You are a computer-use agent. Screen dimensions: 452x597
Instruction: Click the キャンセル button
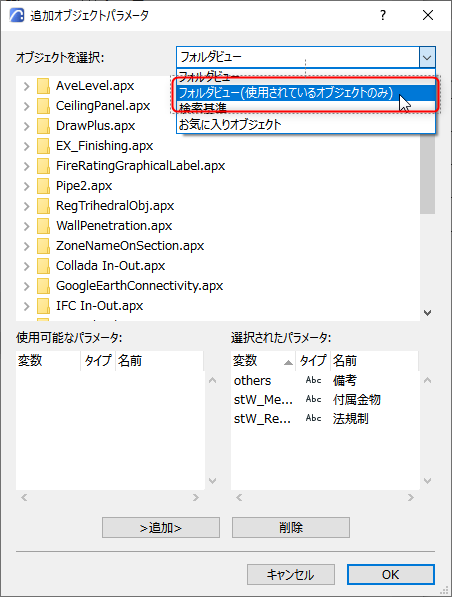pyautogui.click(x=291, y=574)
